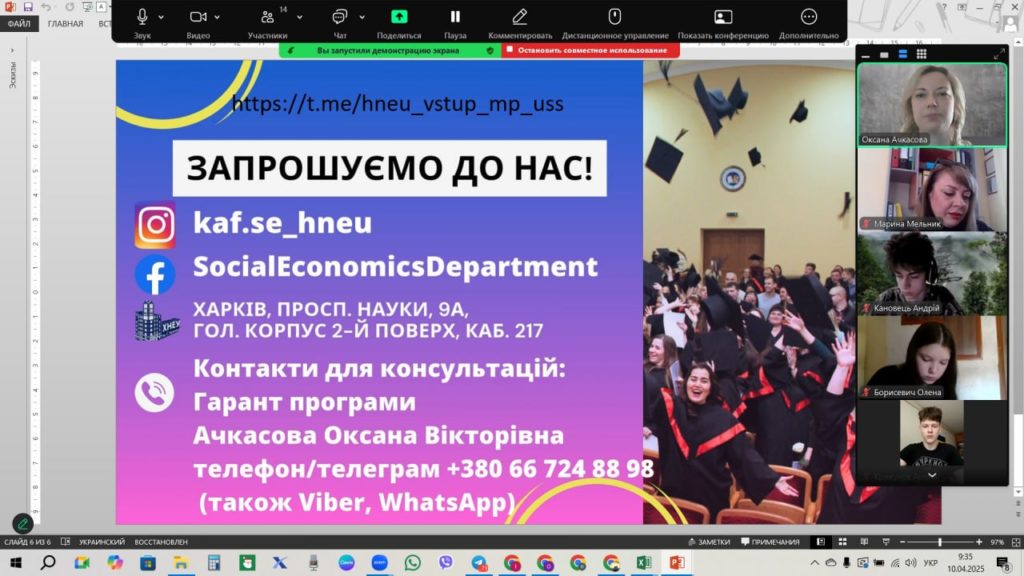Open the Zoom chat panel
The height and width of the screenshot is (576, 1024).
pos(340,17)
